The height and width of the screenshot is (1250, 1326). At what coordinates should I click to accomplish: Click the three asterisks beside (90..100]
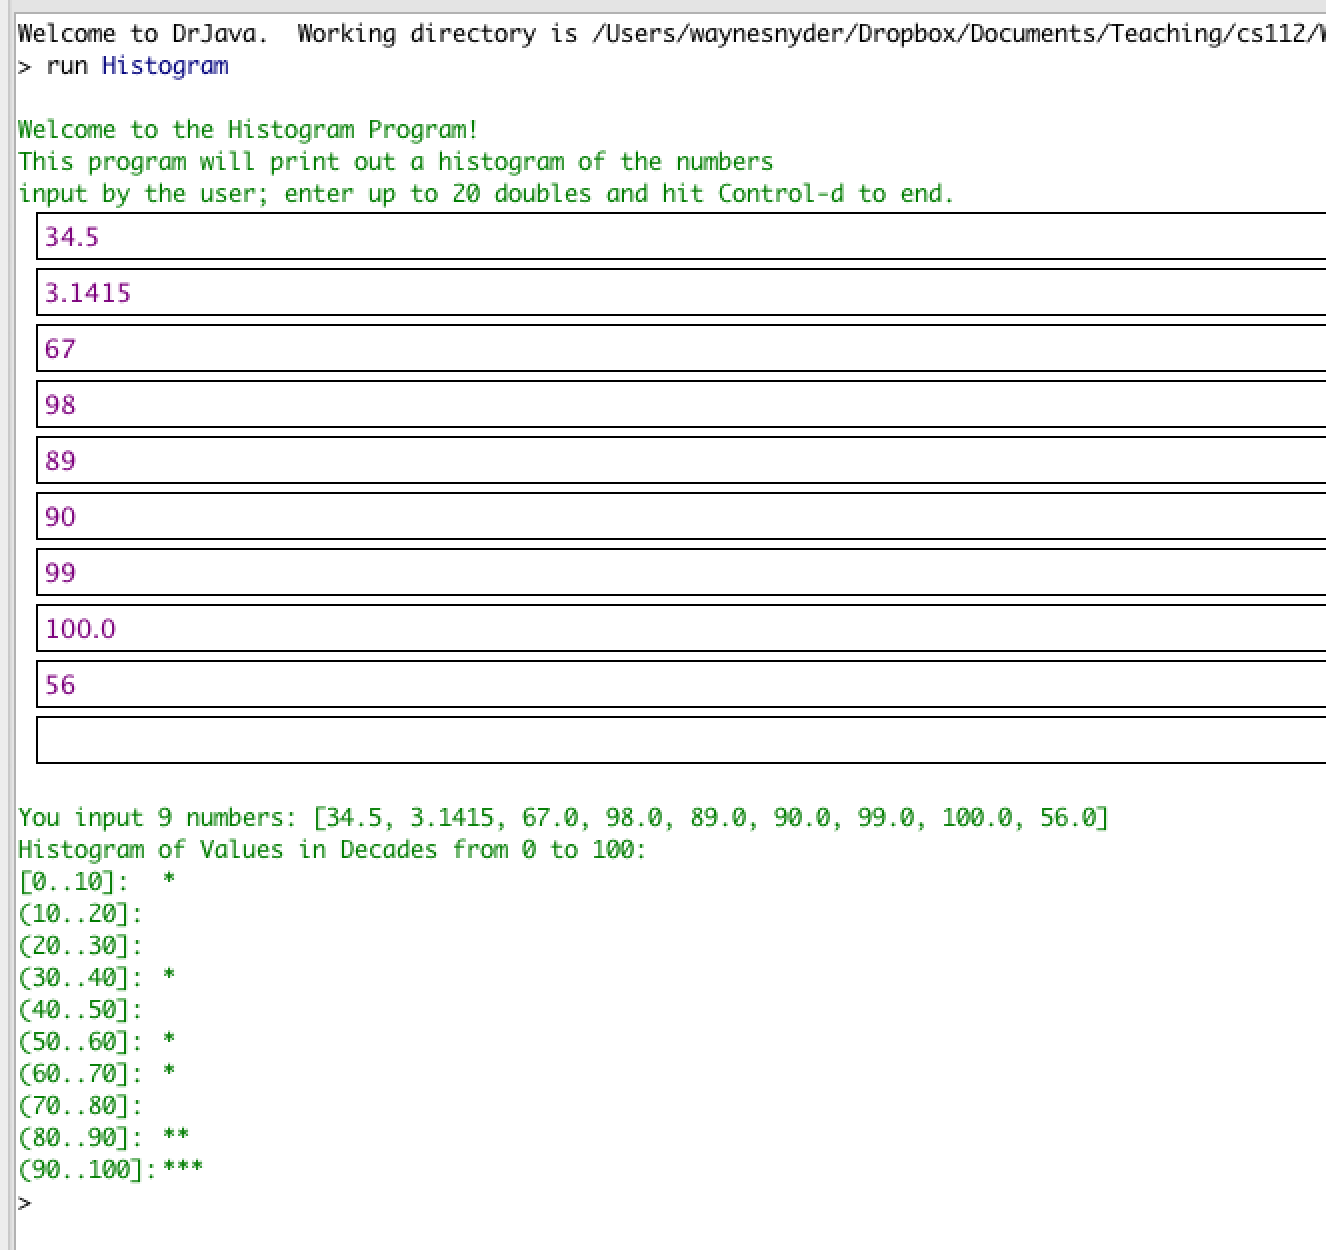tap(183, 1168)
